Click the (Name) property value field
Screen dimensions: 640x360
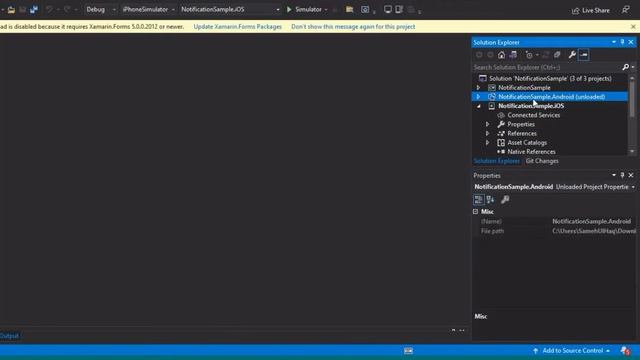pos(593,221)
